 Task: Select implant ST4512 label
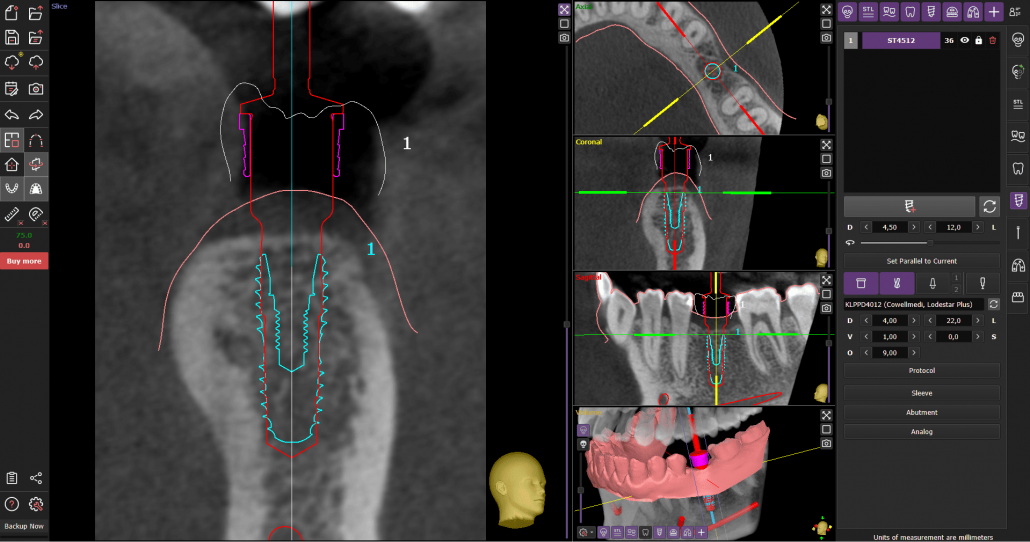[x=901, y=41]
